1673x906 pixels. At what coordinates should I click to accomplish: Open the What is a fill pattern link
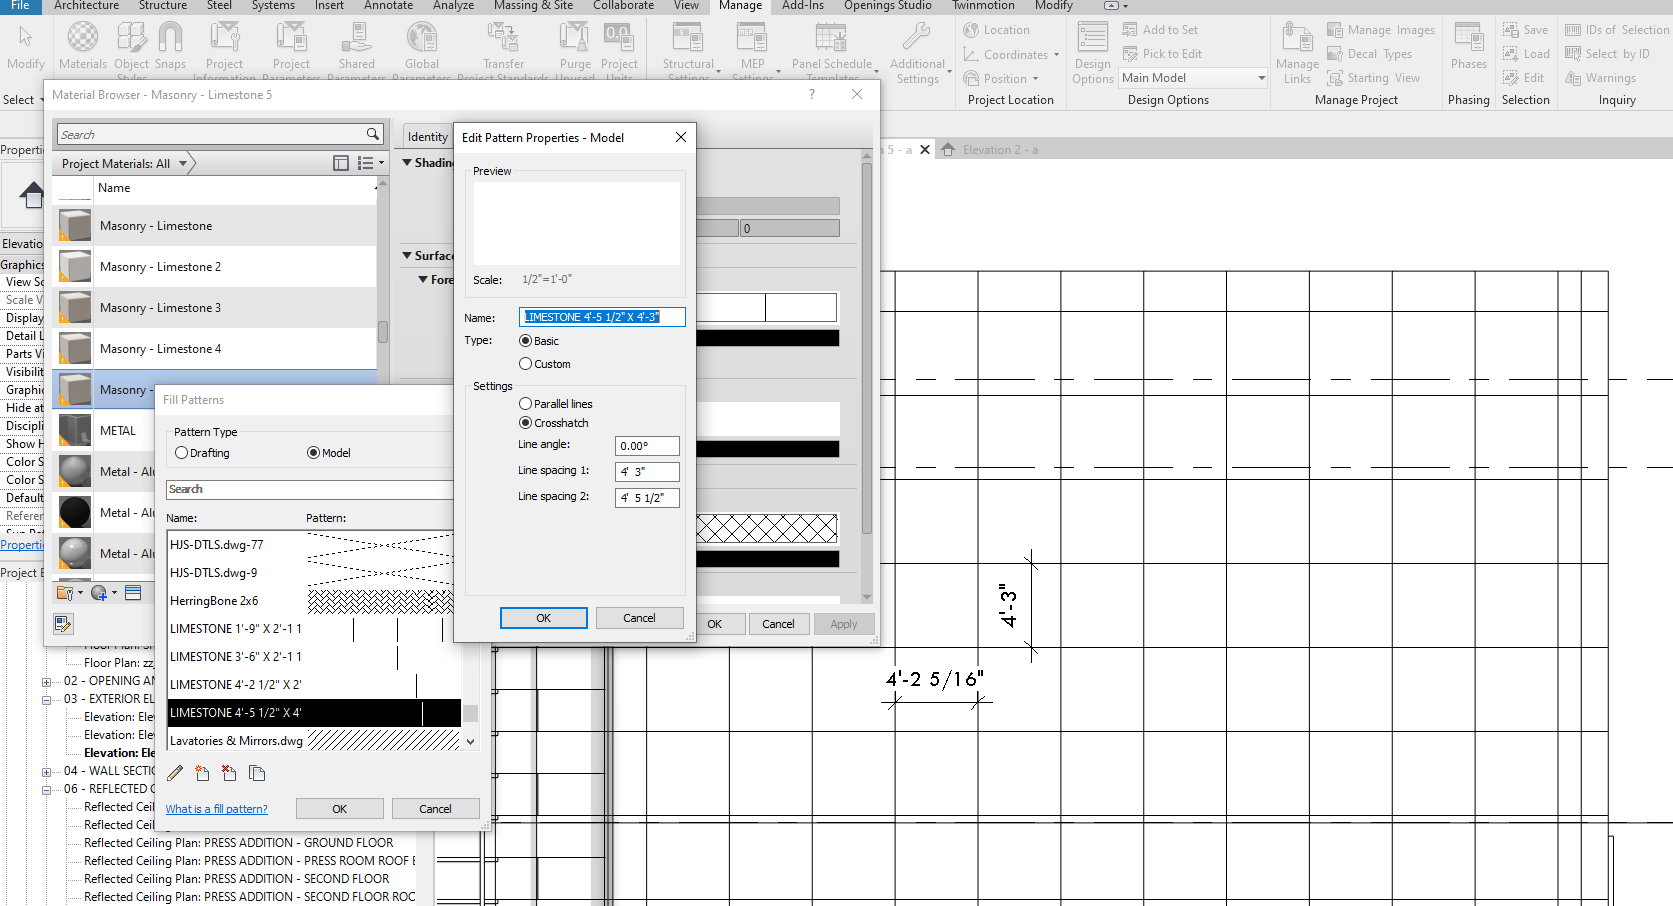click(x=216, y=808)
